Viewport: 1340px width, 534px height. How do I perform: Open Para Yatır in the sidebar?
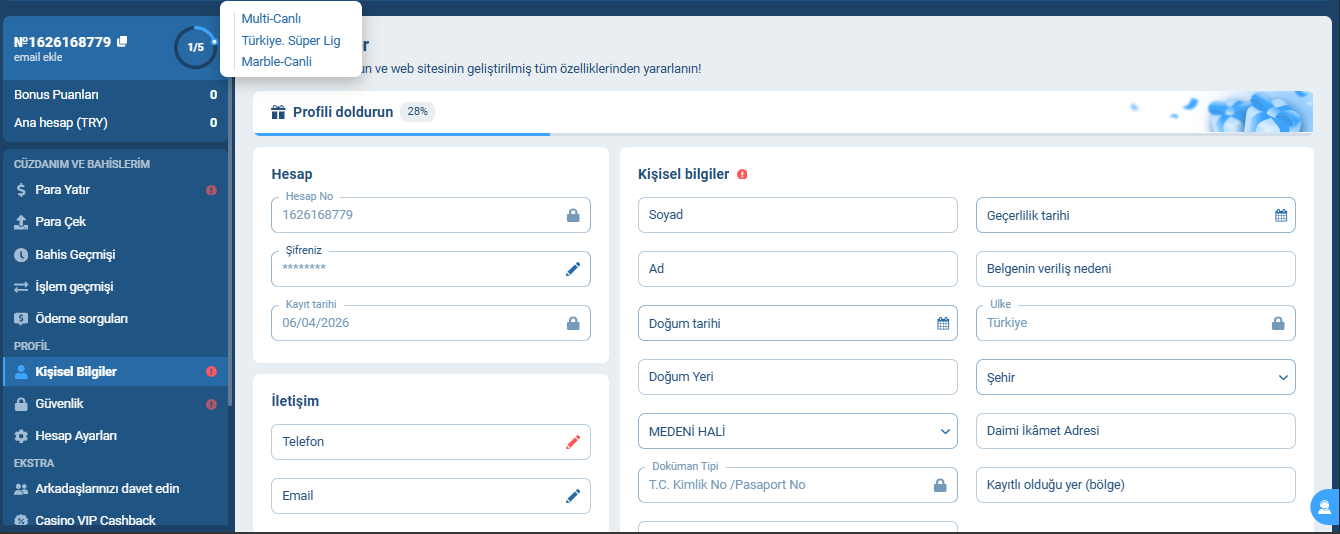click(63, 190)
